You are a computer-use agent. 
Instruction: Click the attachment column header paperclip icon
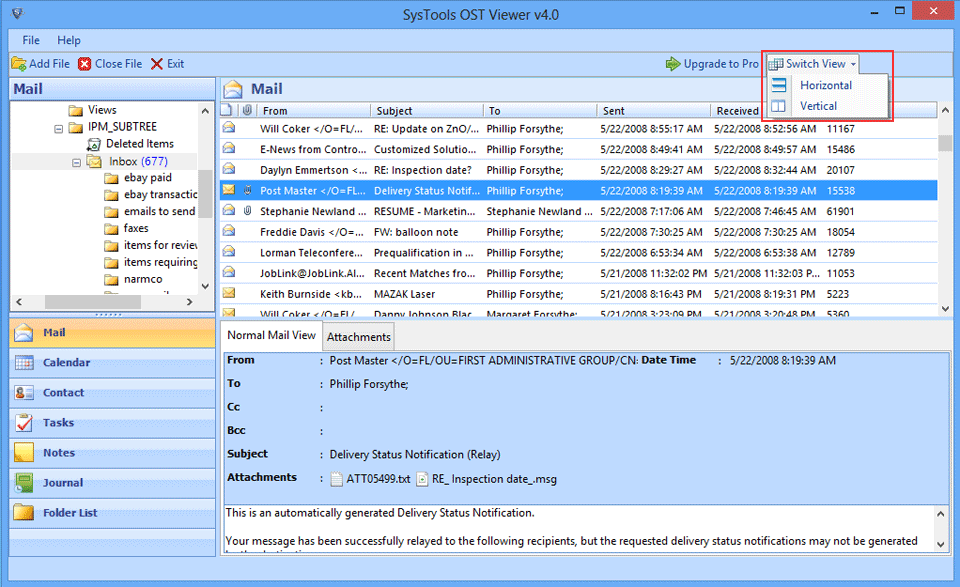[247, 110]
